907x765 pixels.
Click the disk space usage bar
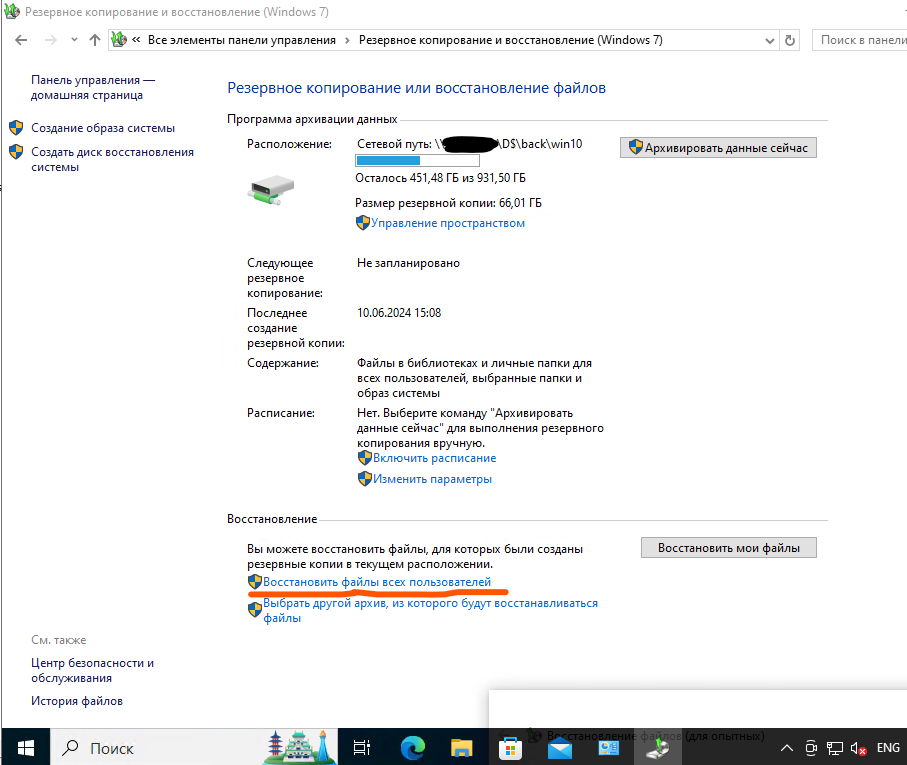coord(417,160)
